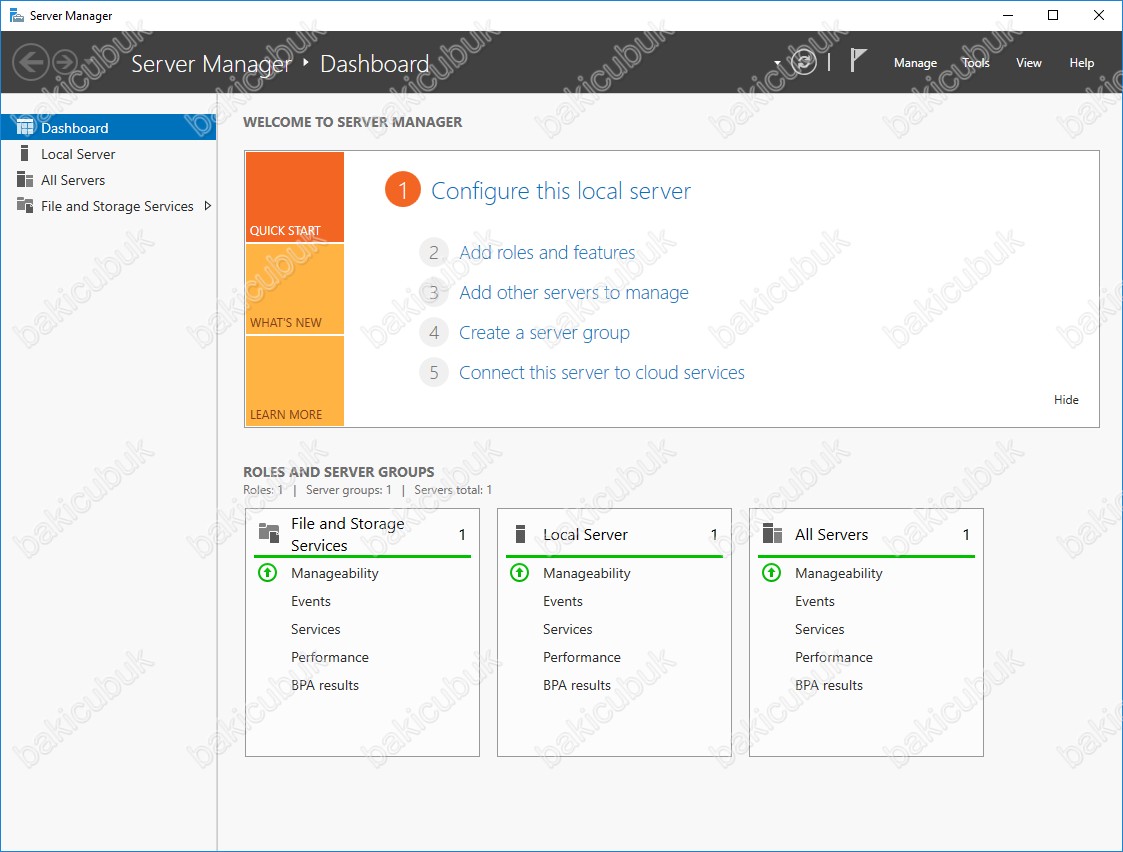Image resolution: width=1123 pixels, height=852 pixels.
Task: Open the notifications flag
Action: (857, 61)
